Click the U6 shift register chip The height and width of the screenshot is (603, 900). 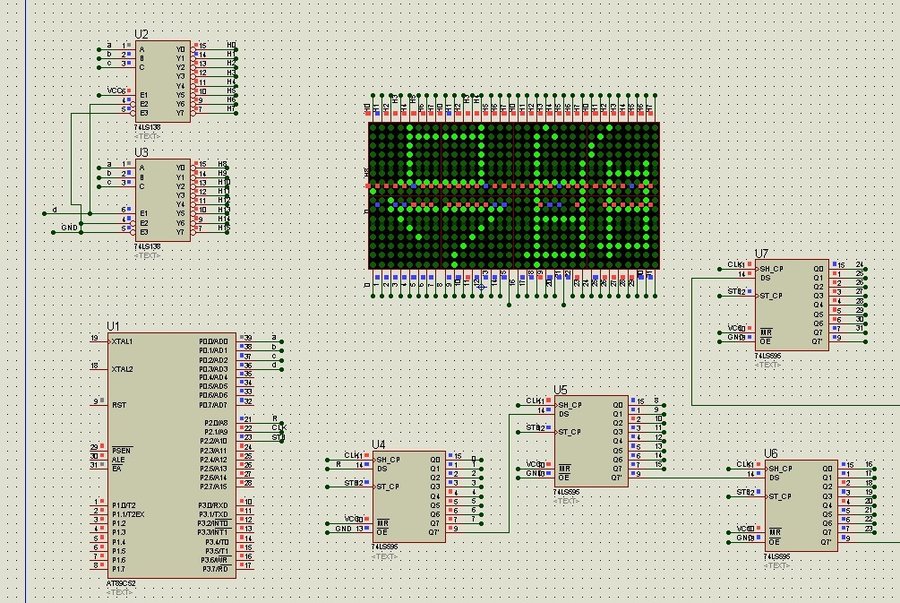801,504
